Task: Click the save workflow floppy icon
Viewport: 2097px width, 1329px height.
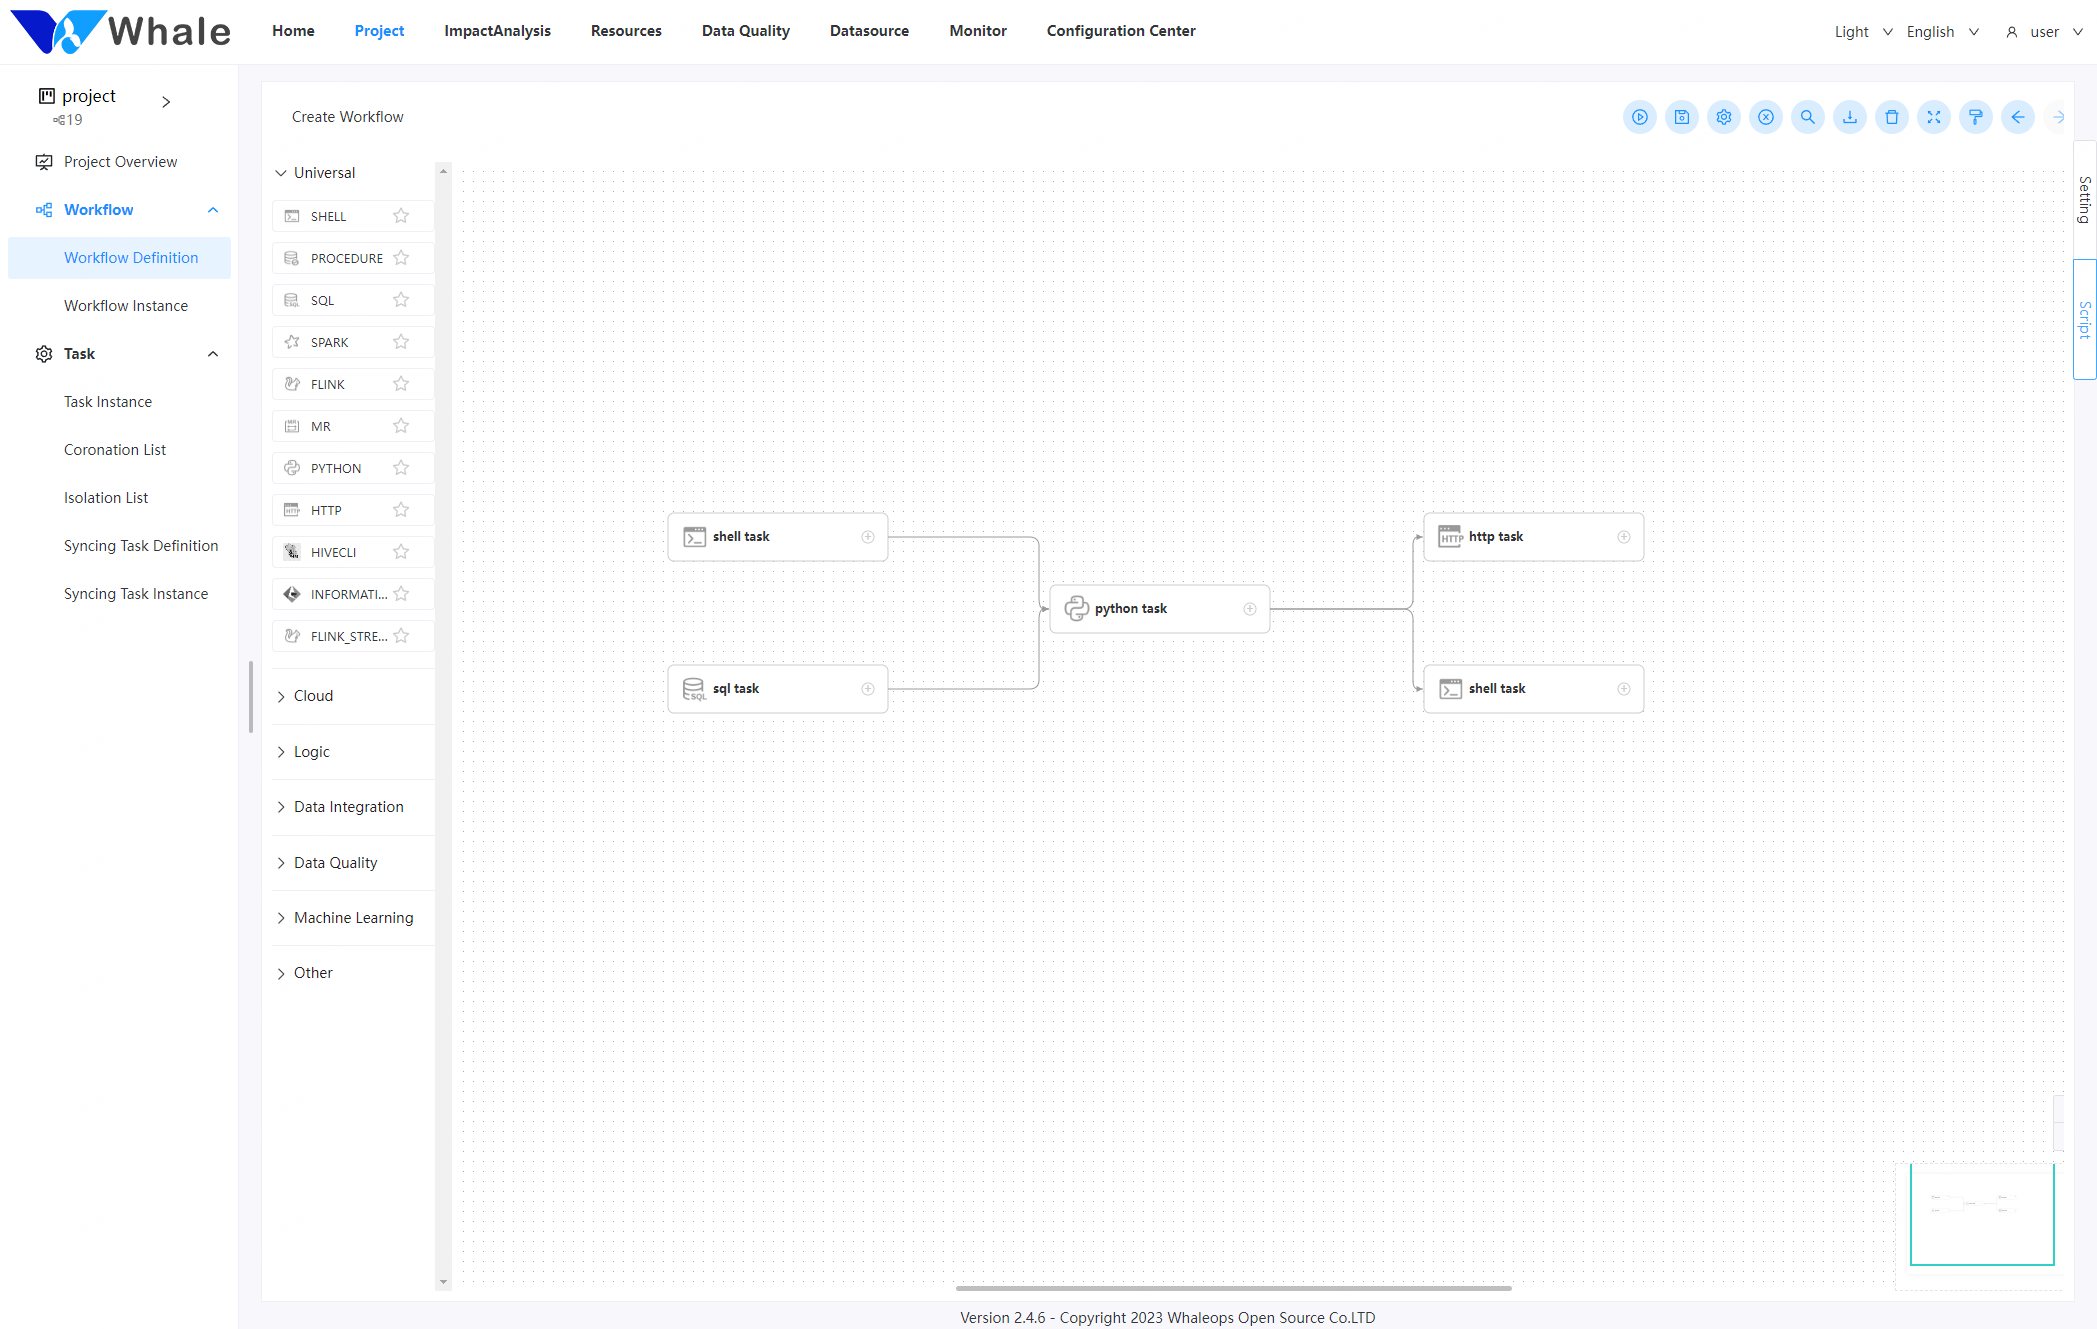Action: point(1682,117)
